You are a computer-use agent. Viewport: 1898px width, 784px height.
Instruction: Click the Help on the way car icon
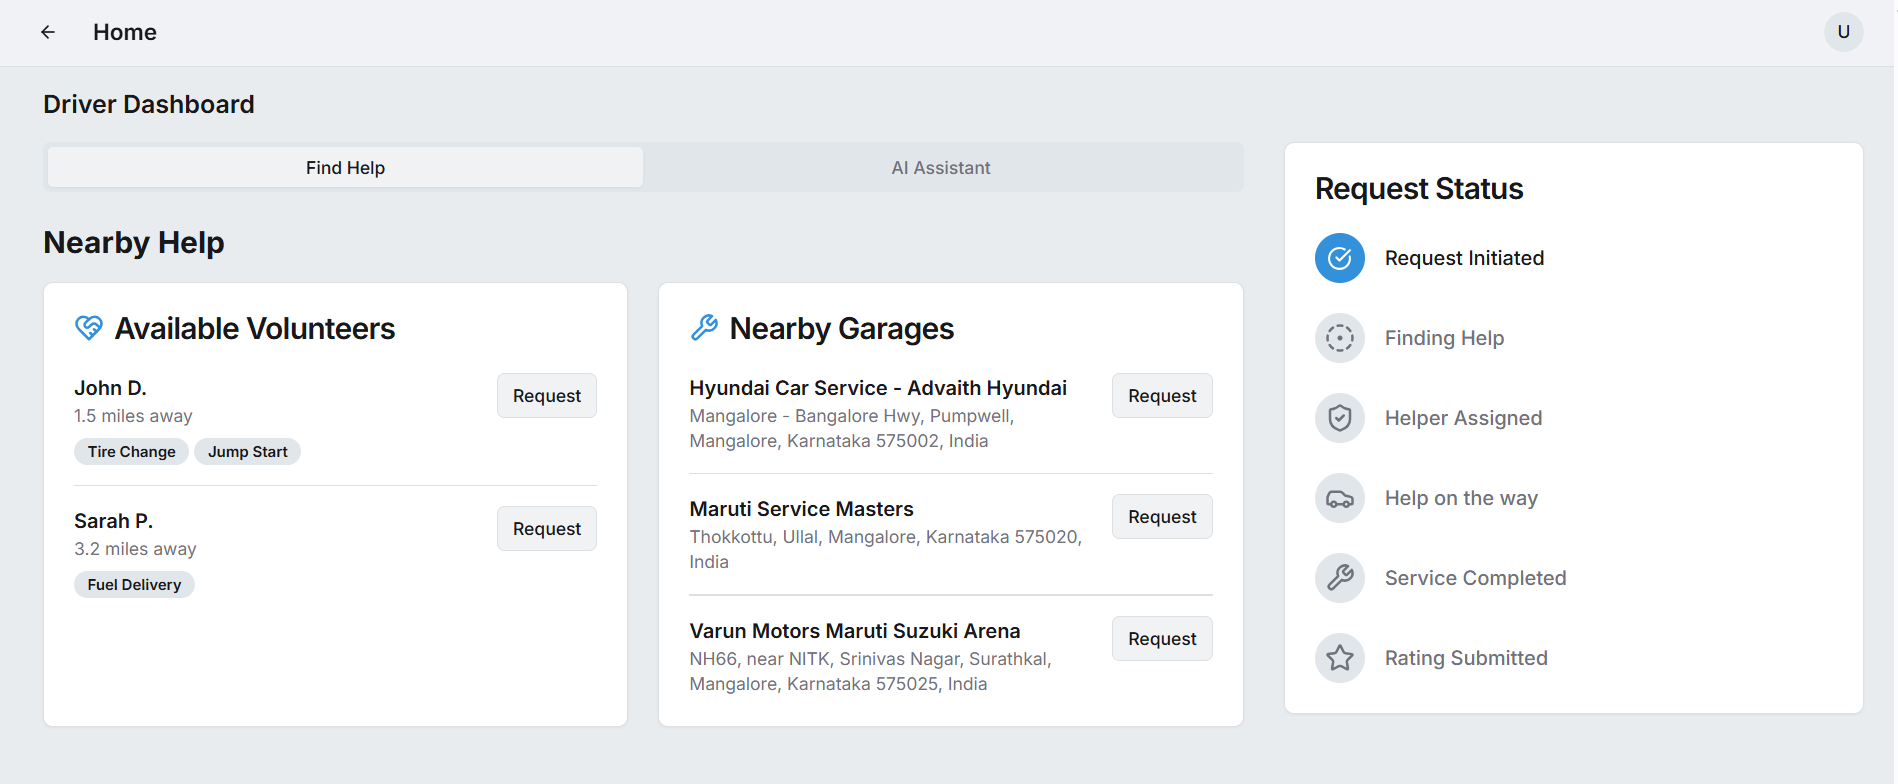coord(1339,498)
